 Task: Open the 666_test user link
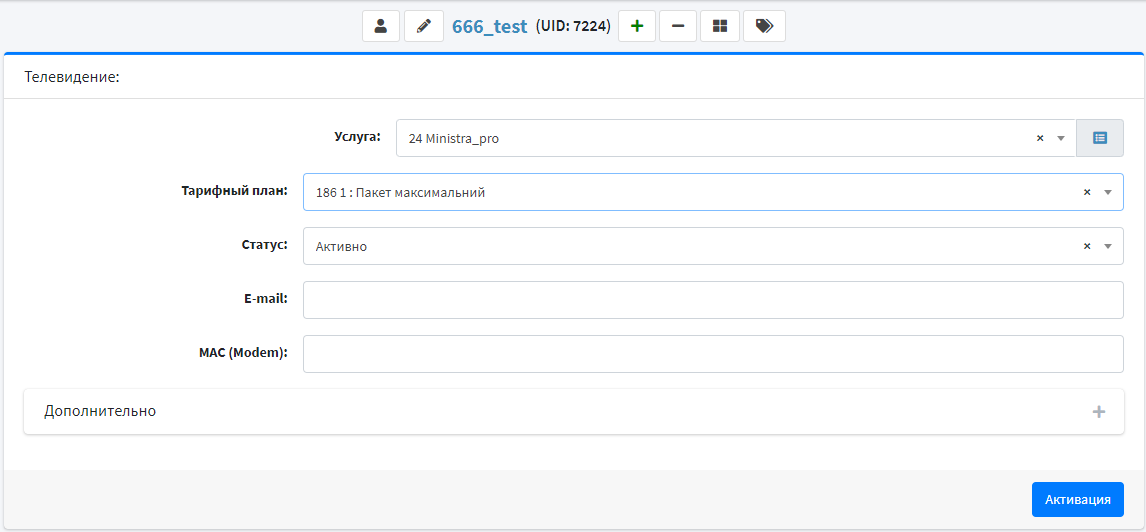489,27
